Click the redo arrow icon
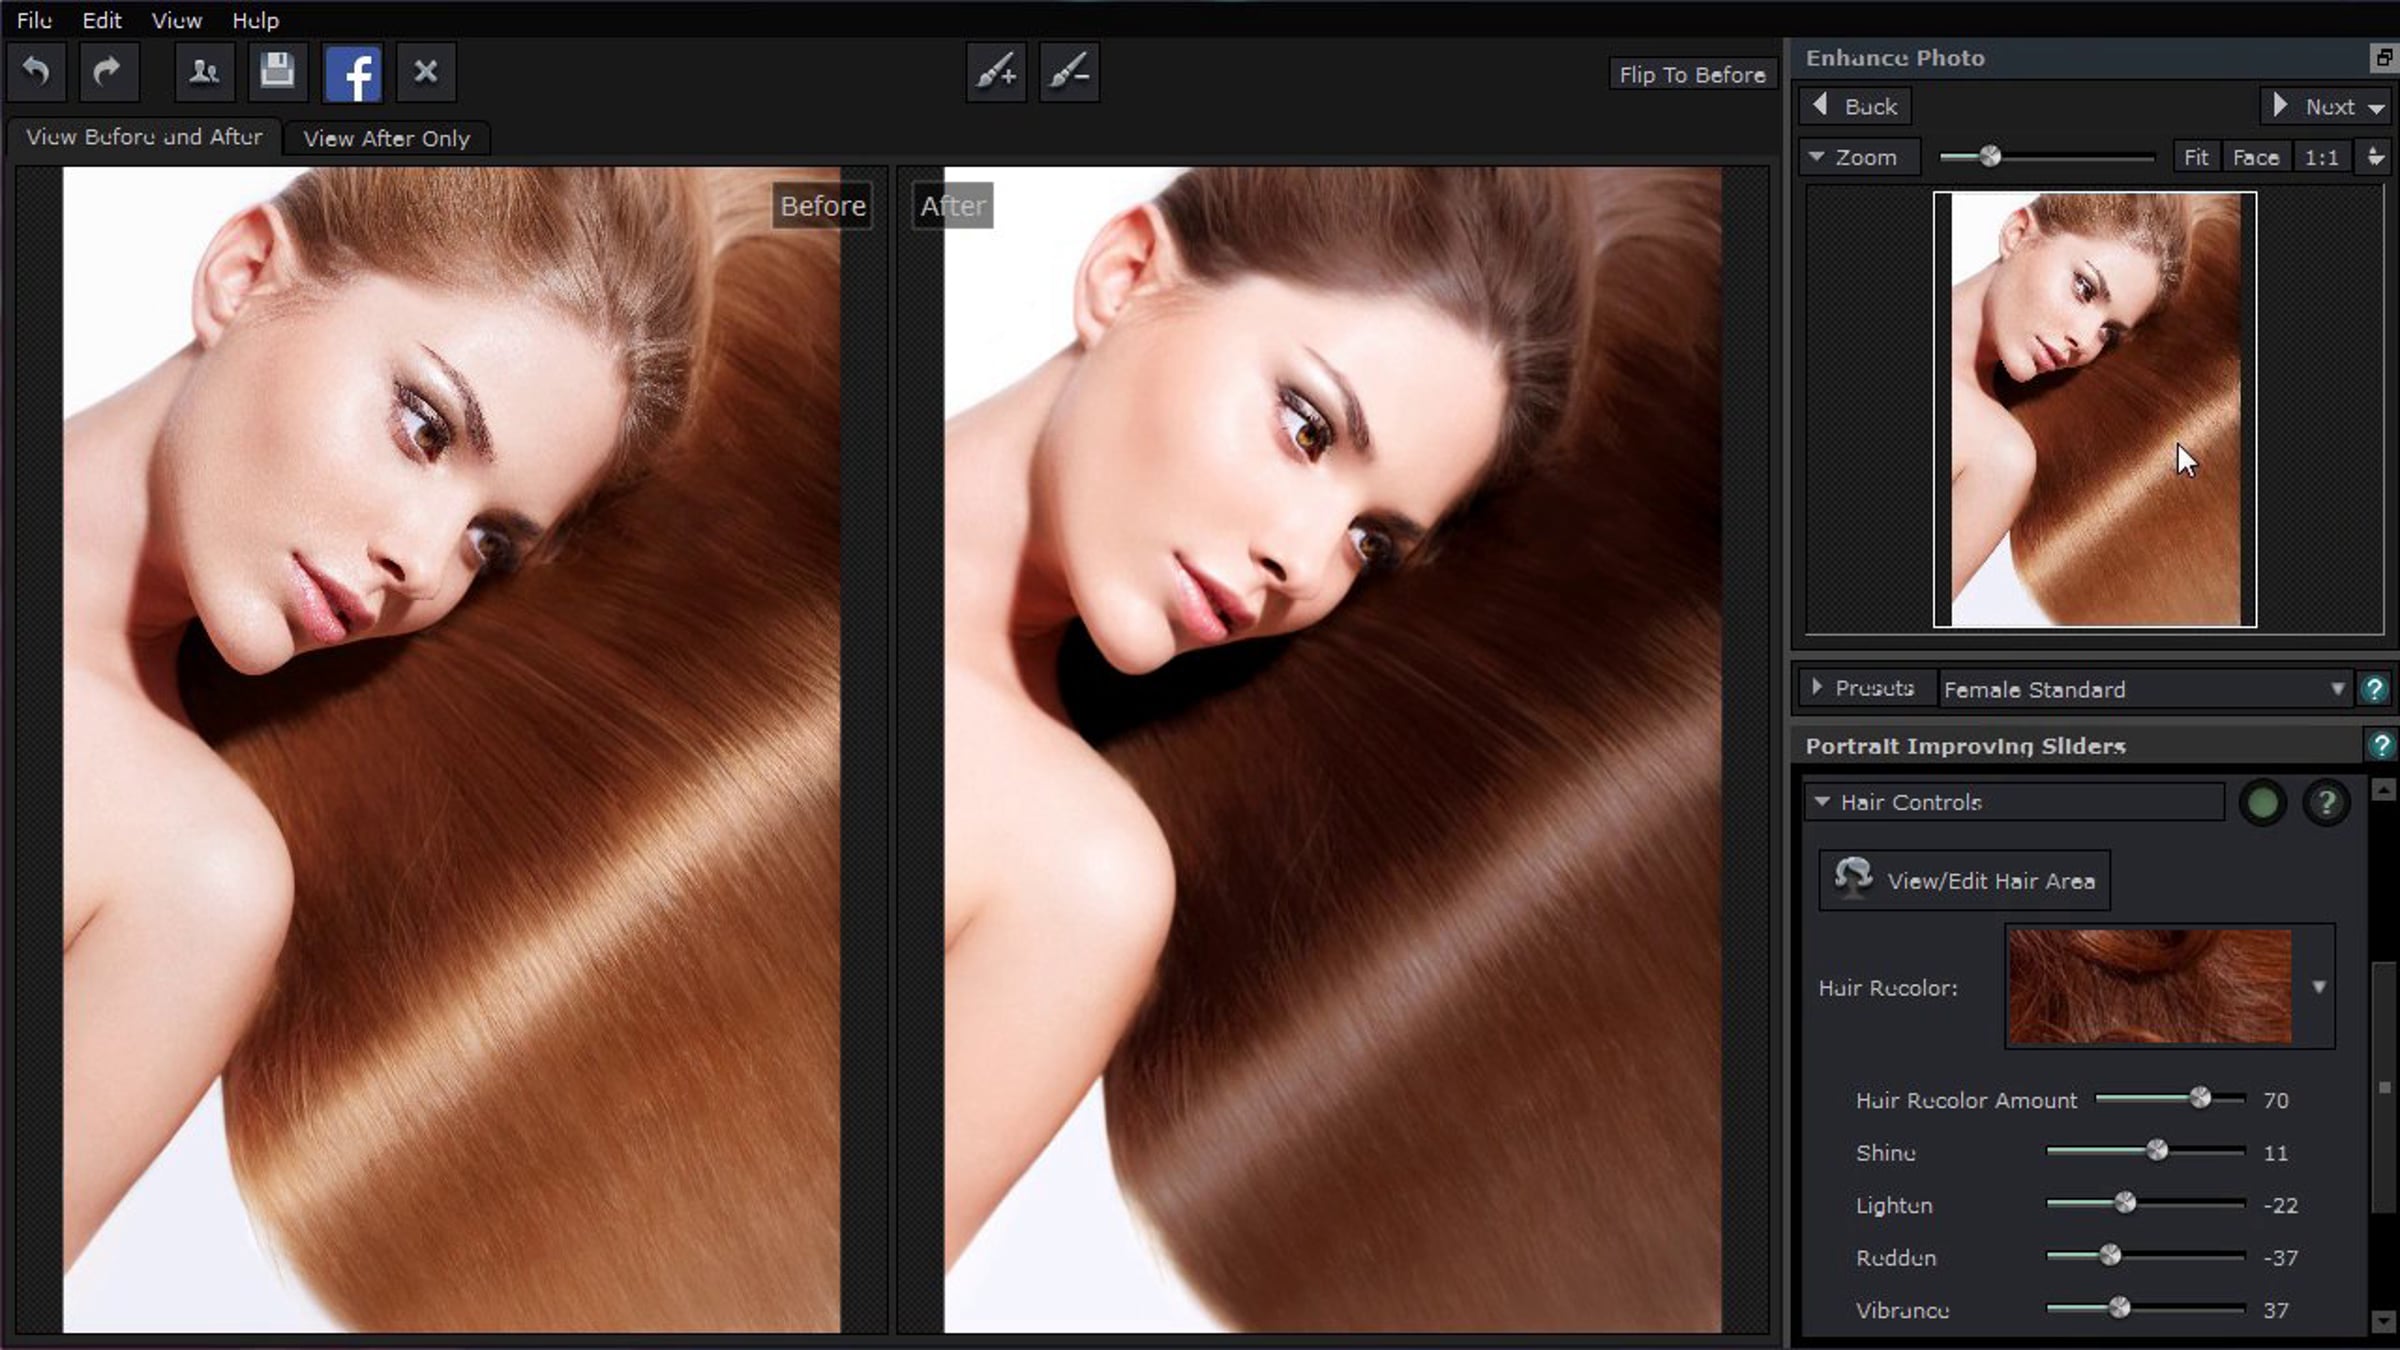The image size is (2400, 1350). 108,72
